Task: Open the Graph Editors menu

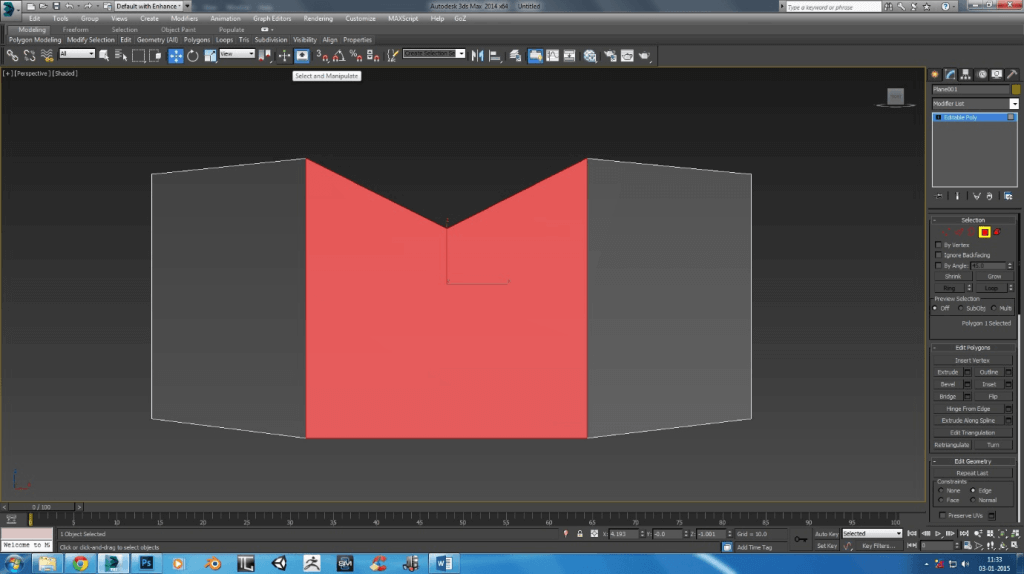Action: click(x=272, y=19)
